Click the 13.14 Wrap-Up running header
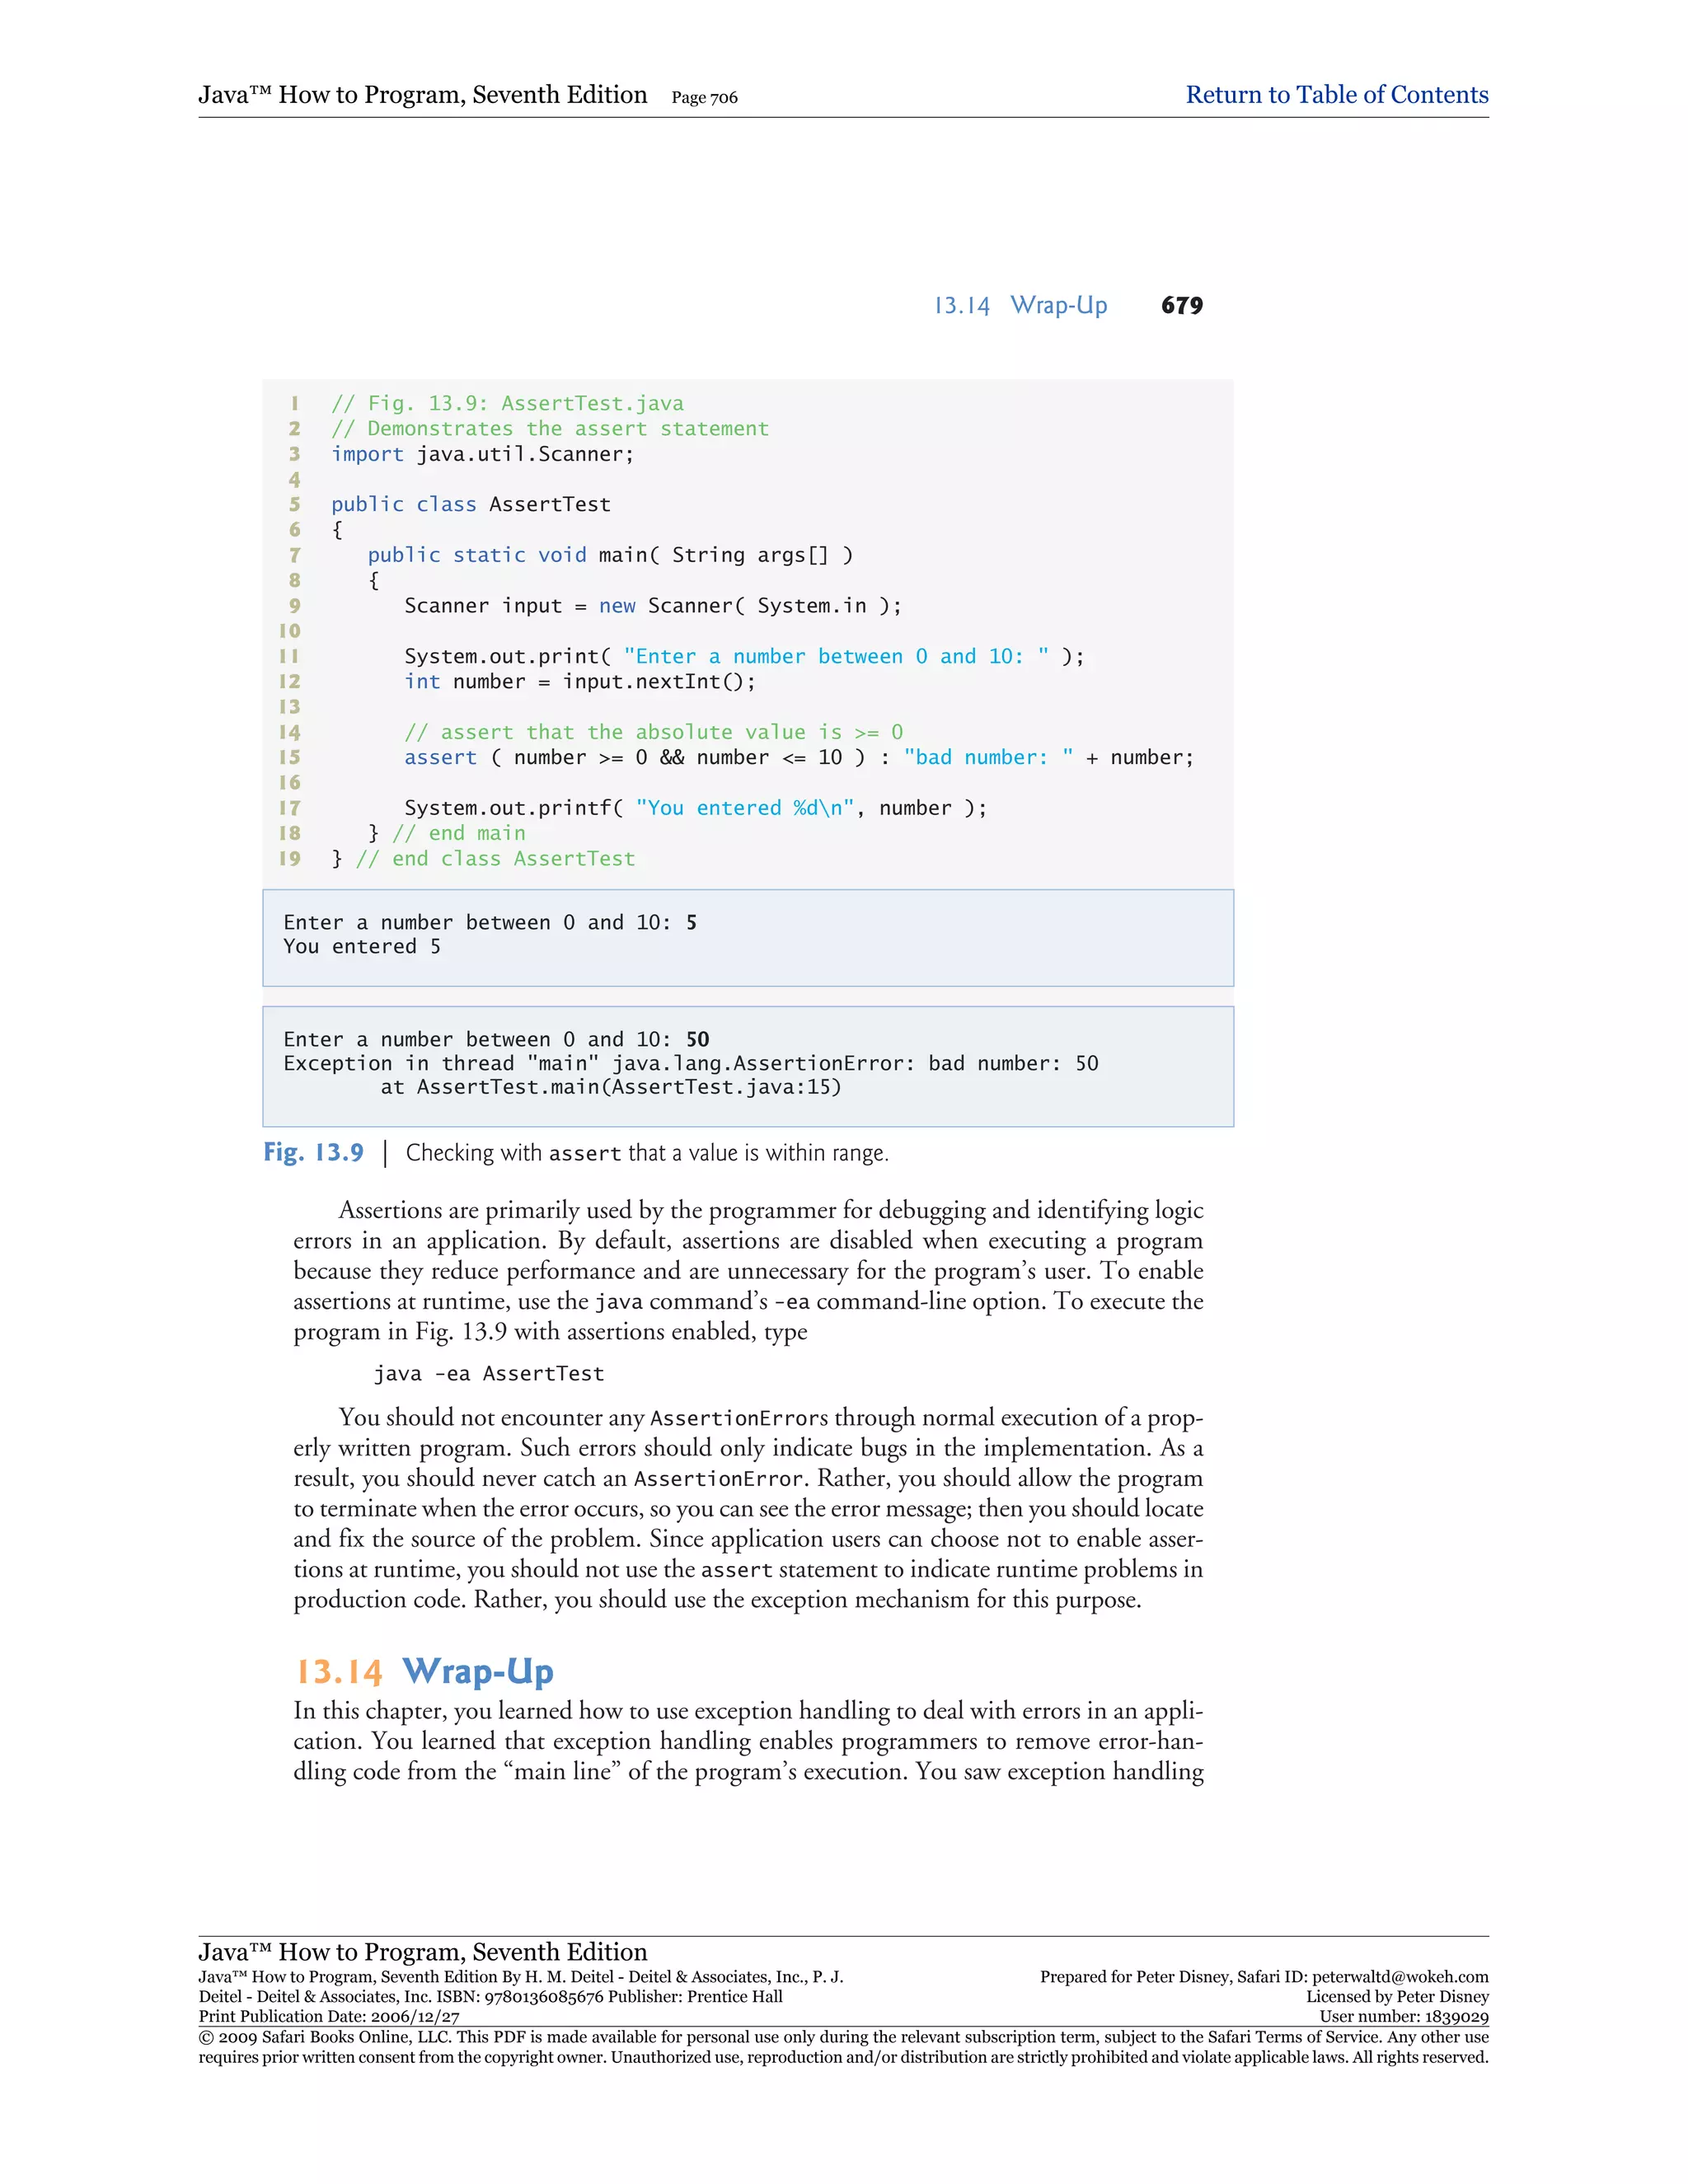Viewport: 1688px width, 2184px height. click(1020, 305)
